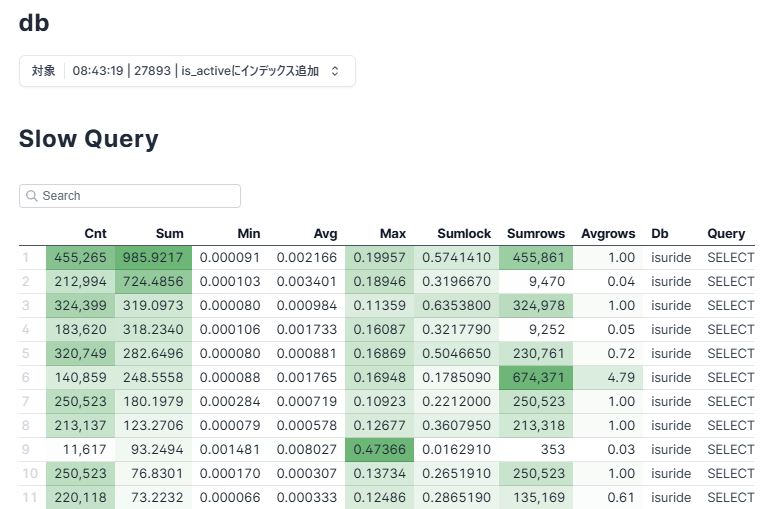
Task: Click the Sum cell 318.2340
Action: point(154,330)
